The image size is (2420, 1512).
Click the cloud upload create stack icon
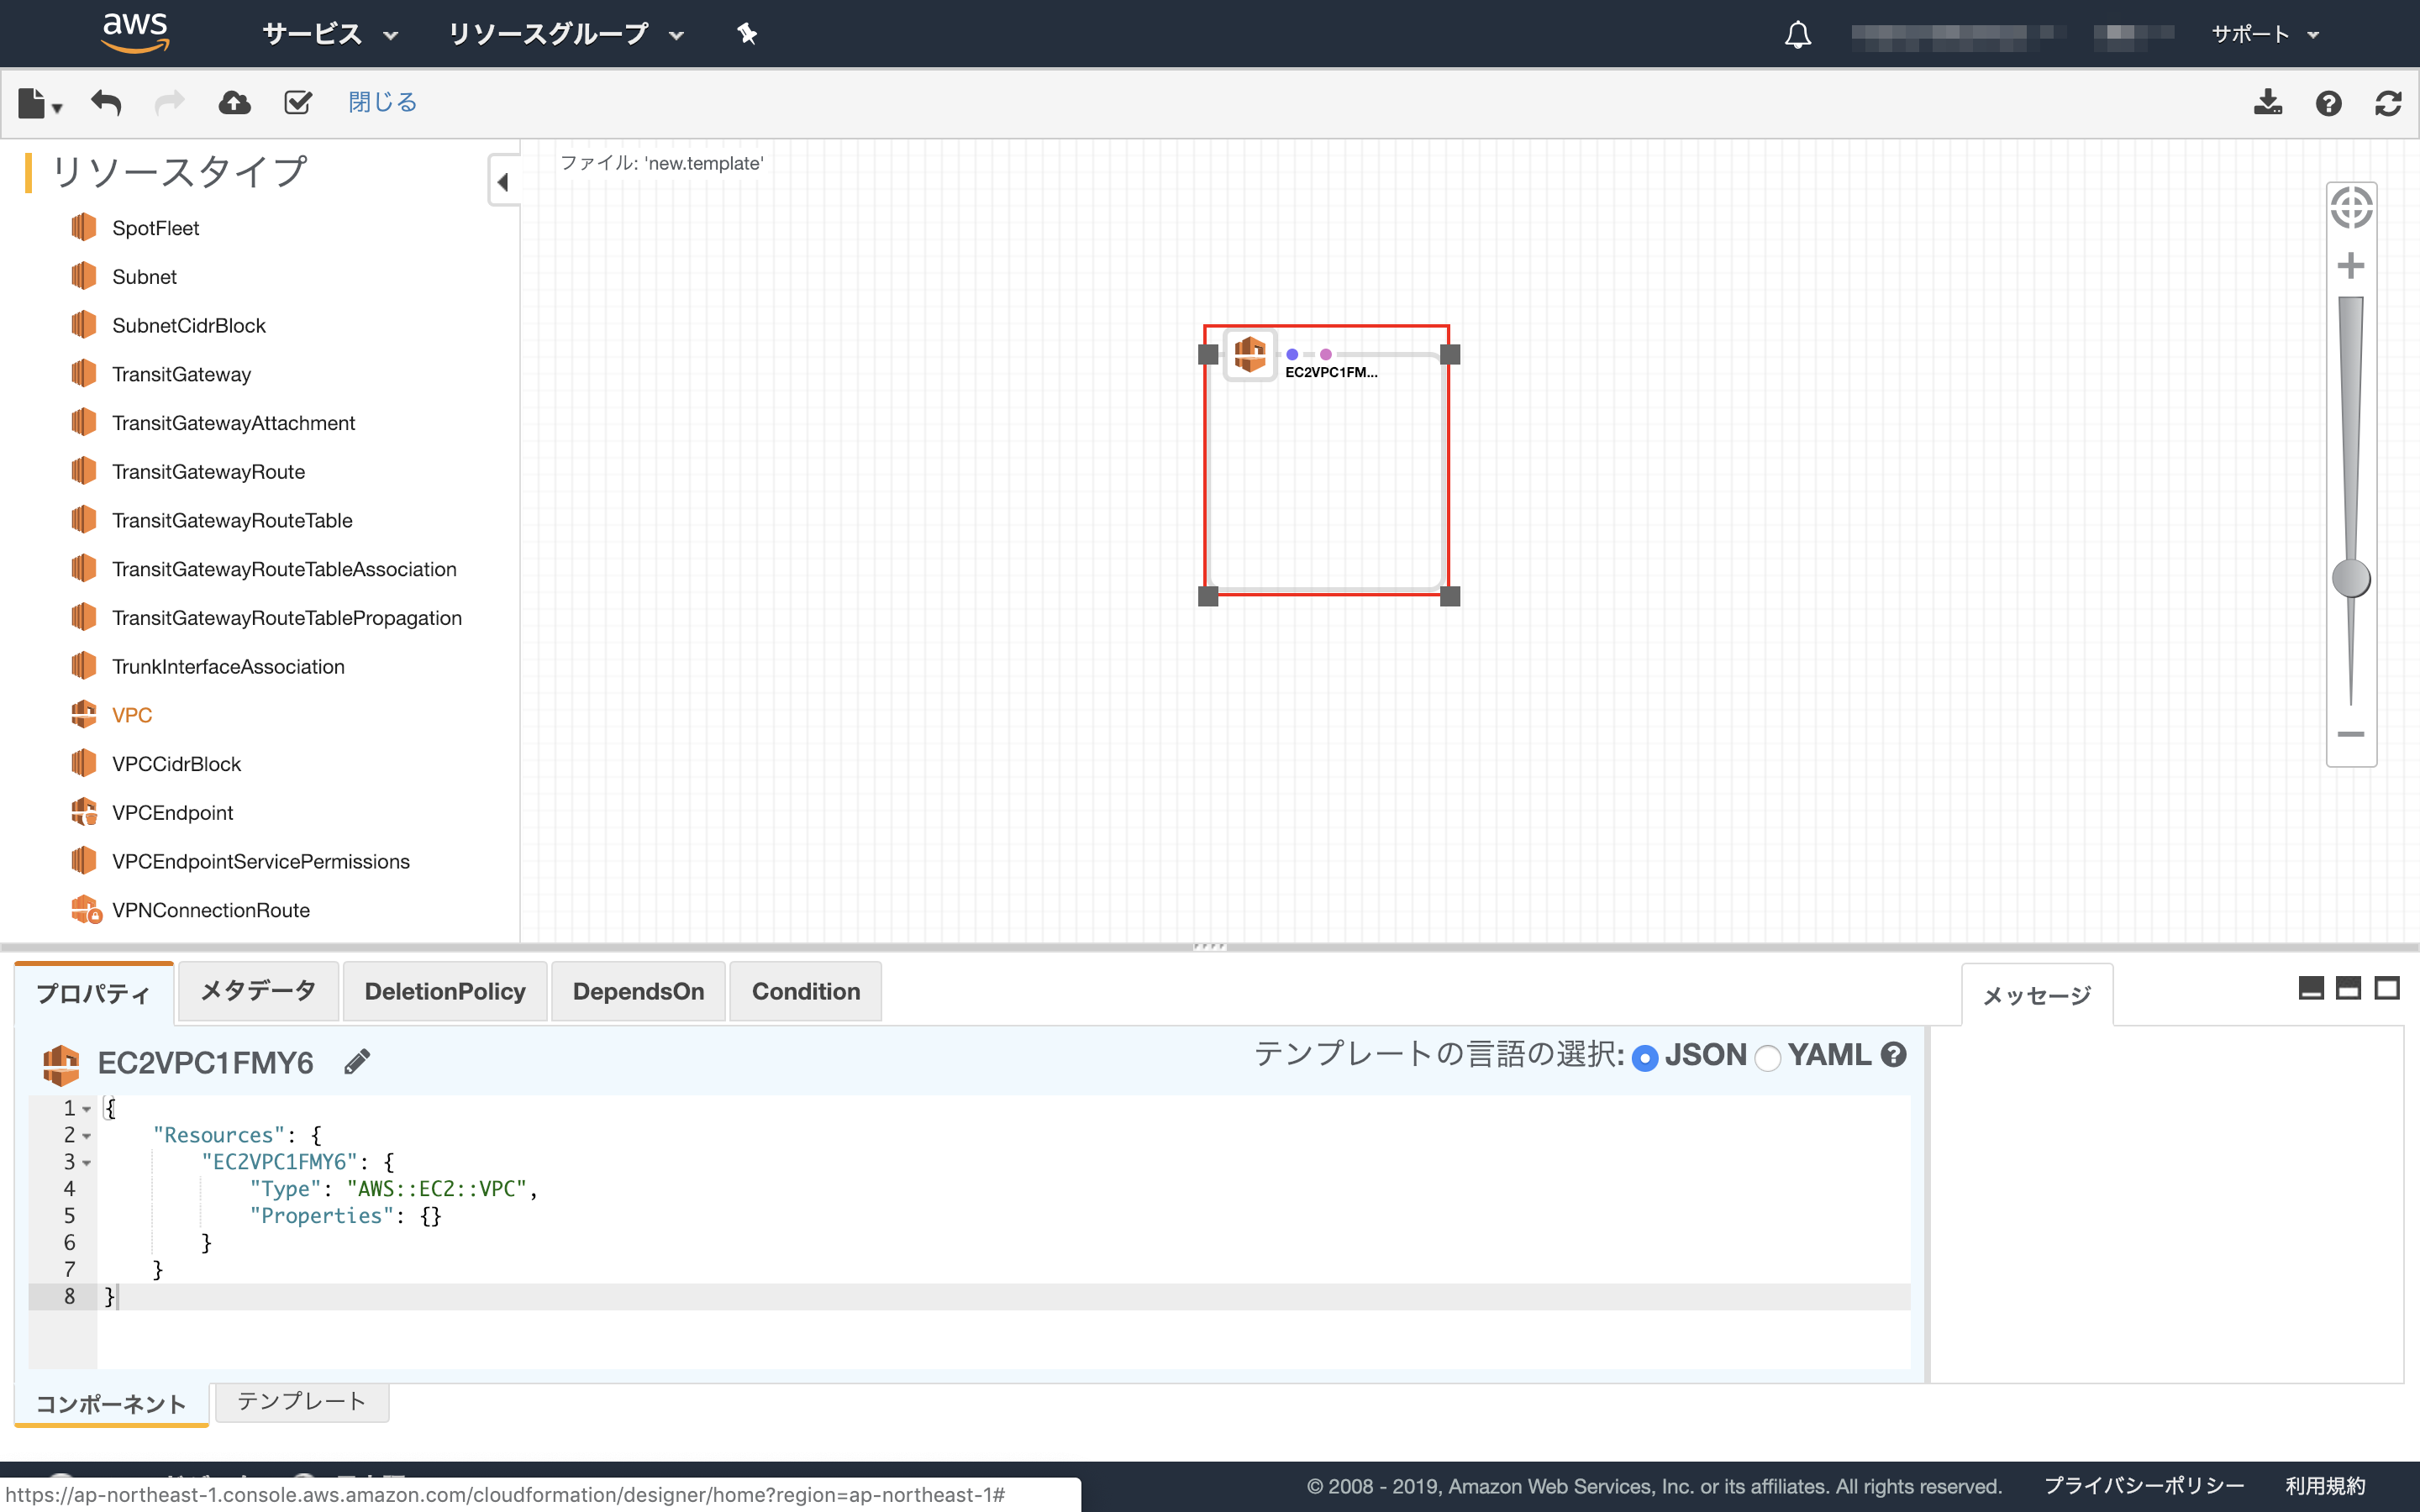[x=234, y=102]
